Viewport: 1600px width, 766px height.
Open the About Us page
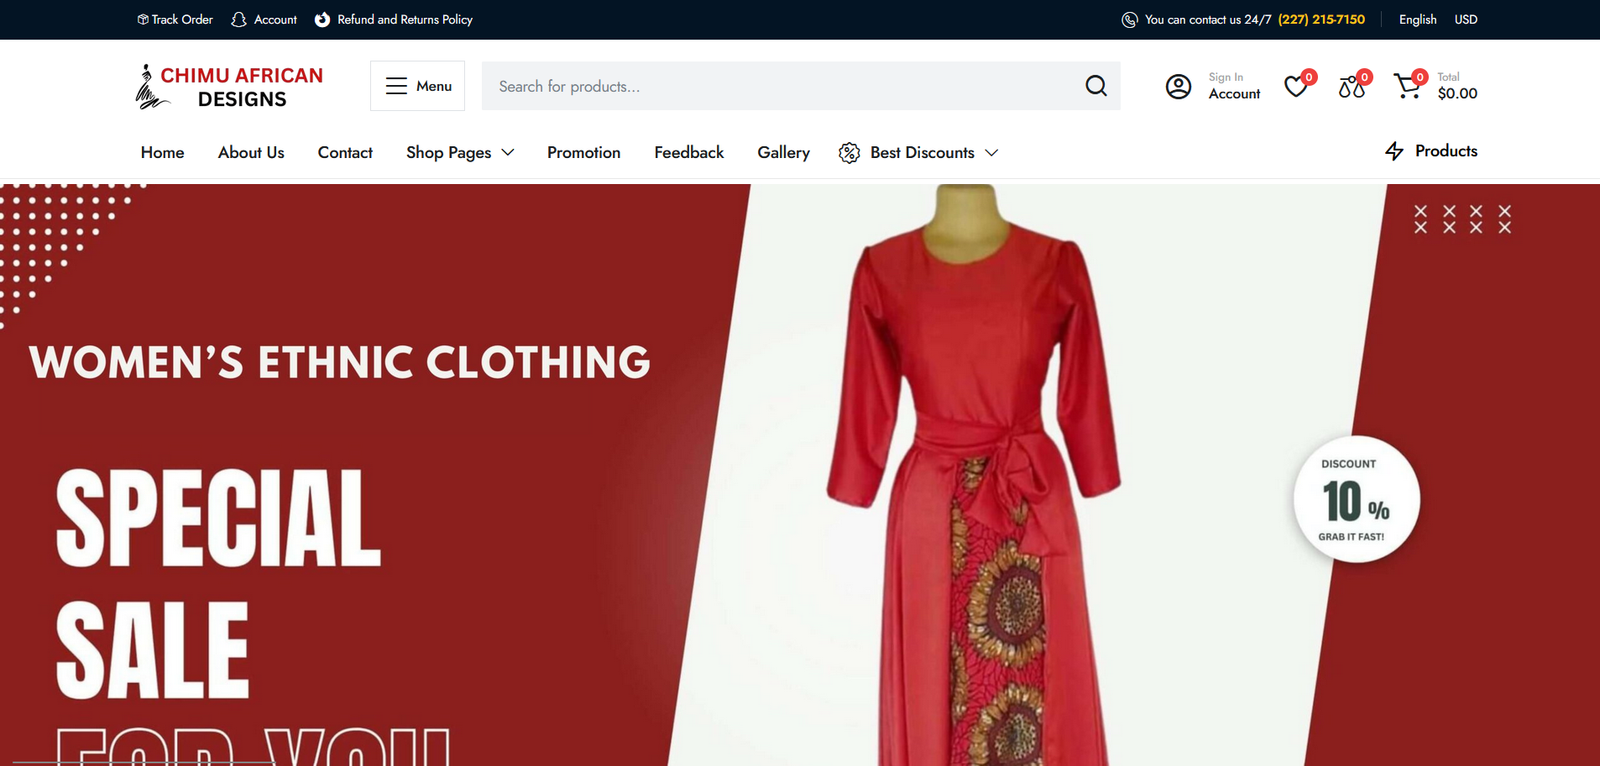pyautogui.click(x=251, y=152)
